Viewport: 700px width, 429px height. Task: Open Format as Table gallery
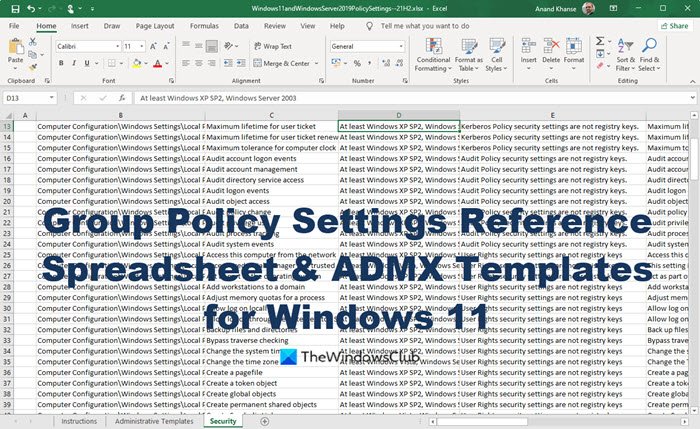click(x=468, y=55)
